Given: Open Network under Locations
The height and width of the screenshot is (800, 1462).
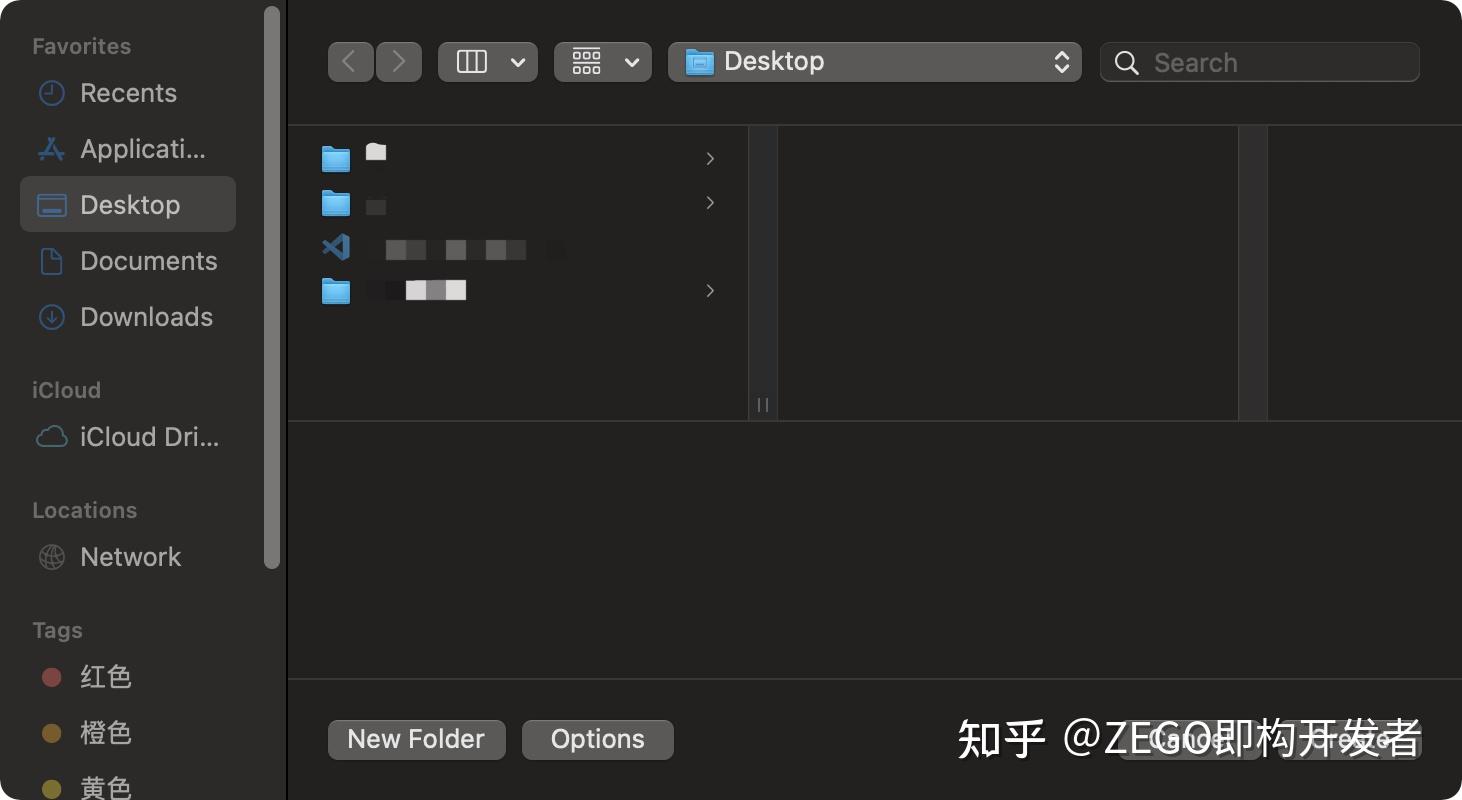Looking at the screenshot, I should 130,557.
